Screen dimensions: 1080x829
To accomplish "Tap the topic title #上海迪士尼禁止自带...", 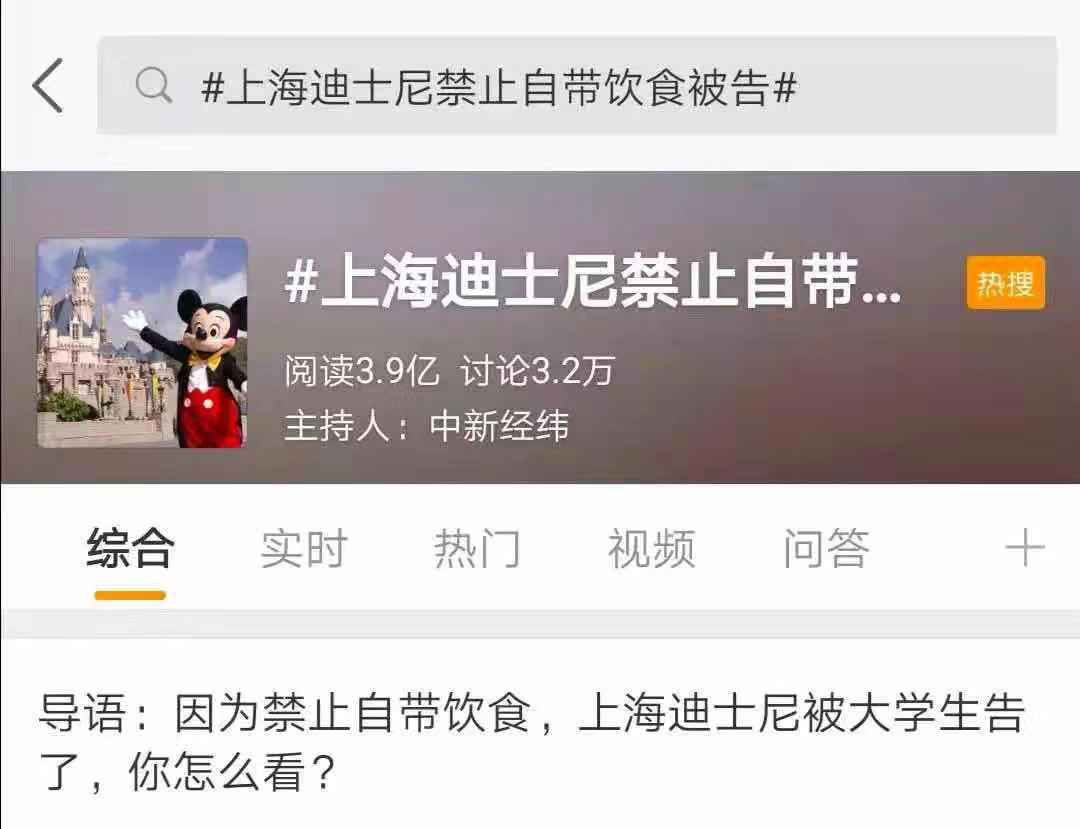I will 593,282.
